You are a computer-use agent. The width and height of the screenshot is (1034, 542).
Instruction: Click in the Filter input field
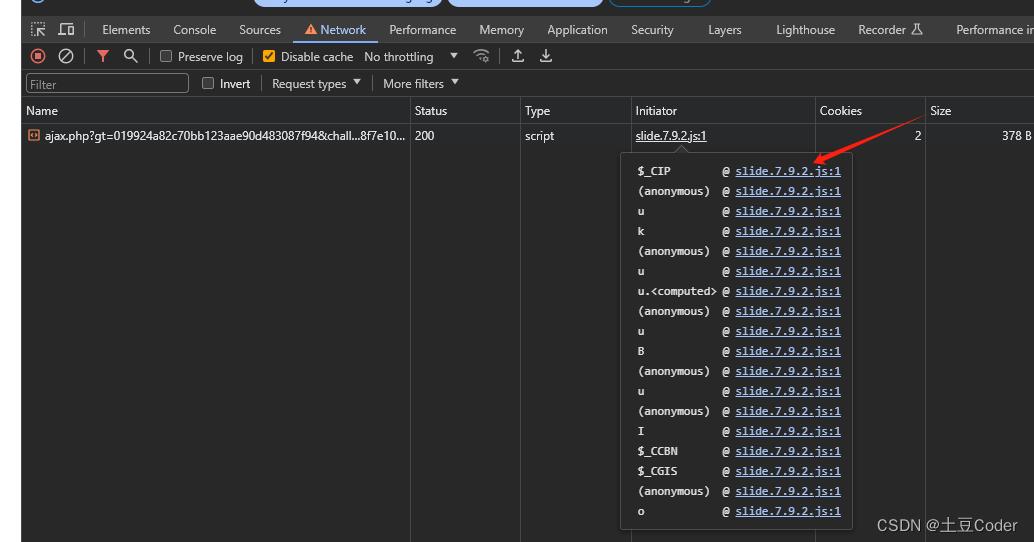pyautogui.click(x=107, y=84)
